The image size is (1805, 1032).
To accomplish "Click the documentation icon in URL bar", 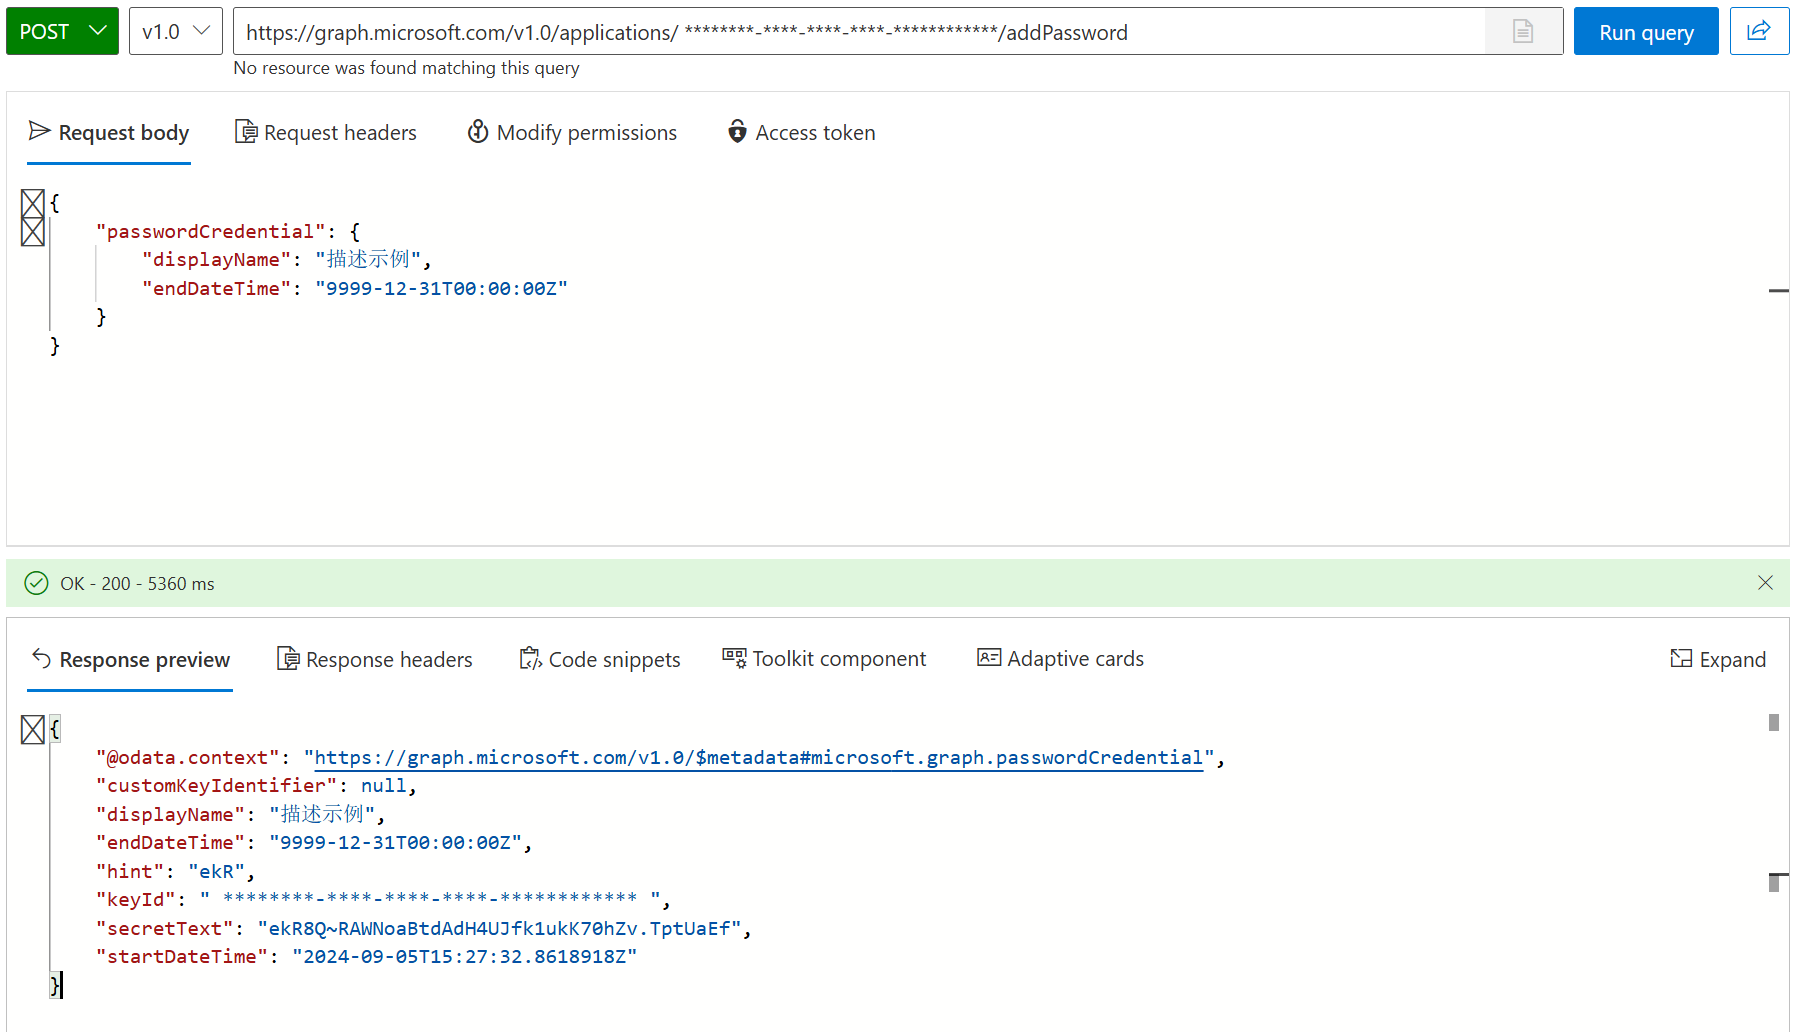I will click(1522, 32).
